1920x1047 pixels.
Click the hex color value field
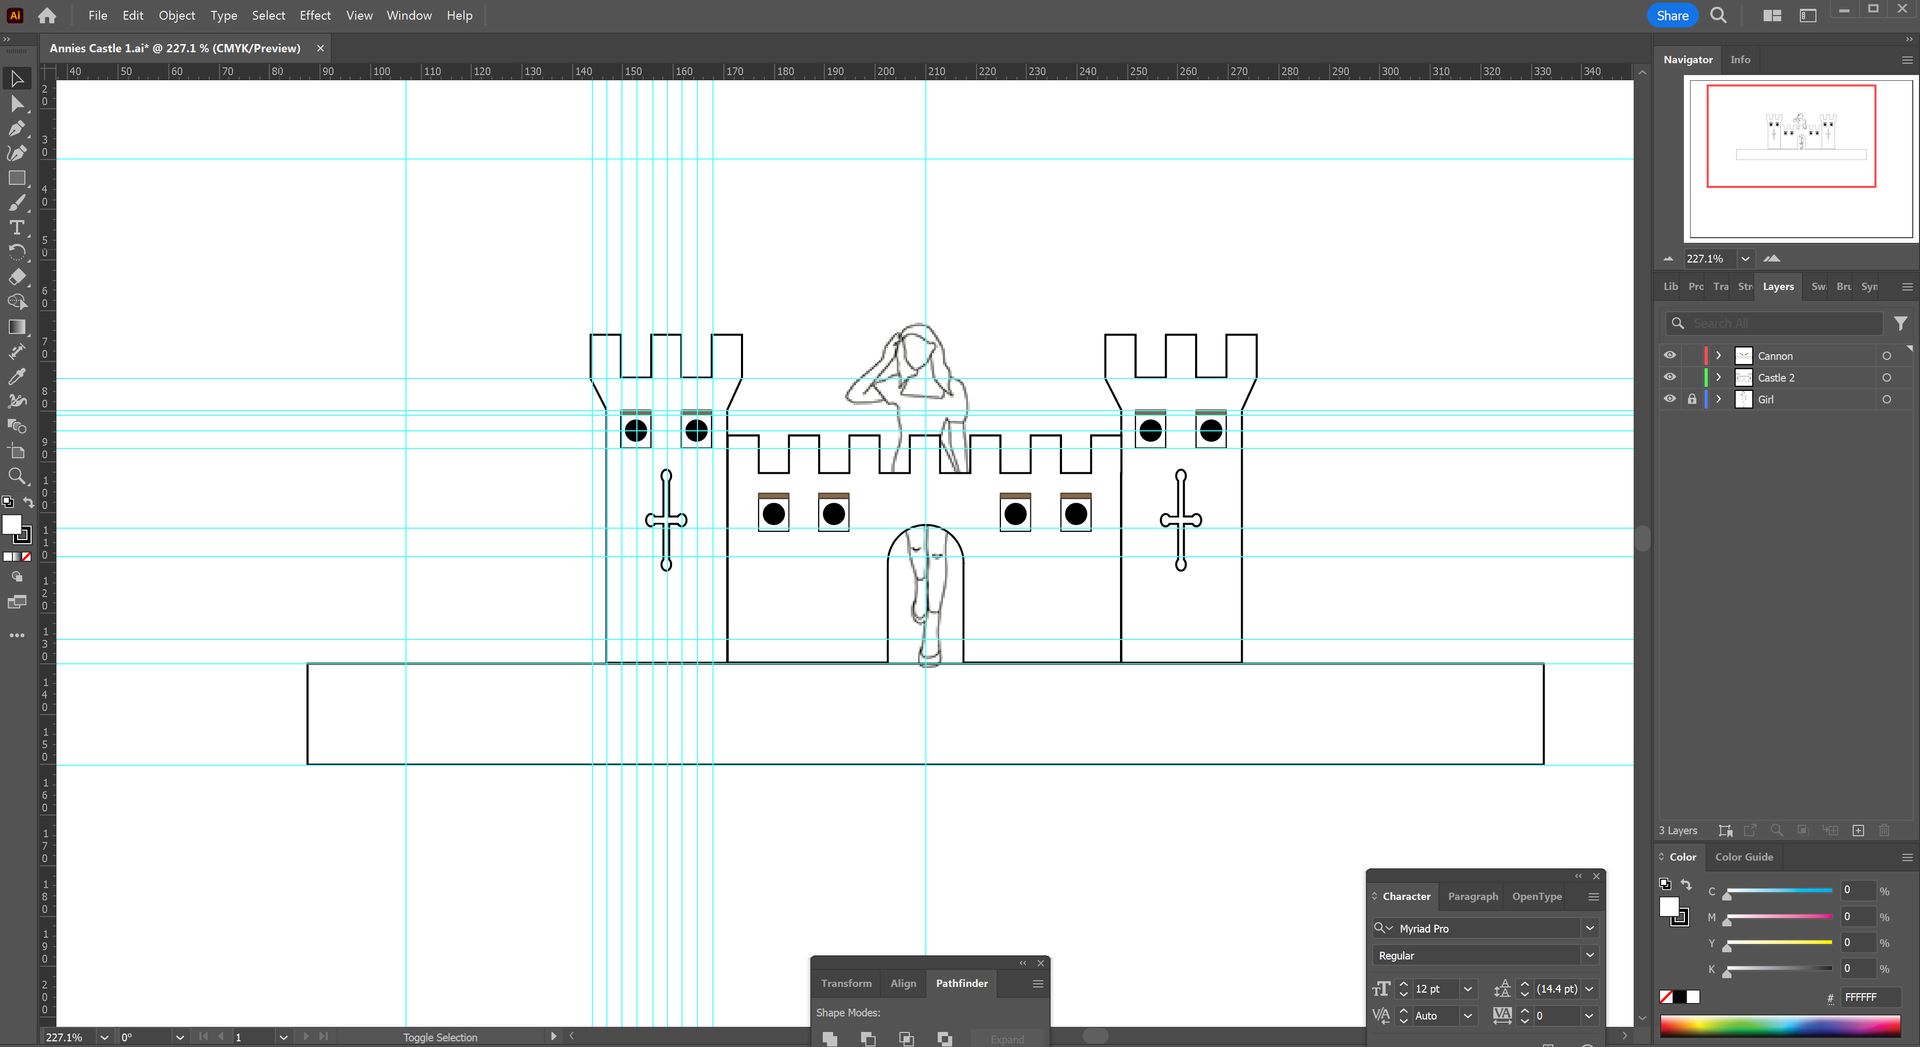(x=1870, y=997)
